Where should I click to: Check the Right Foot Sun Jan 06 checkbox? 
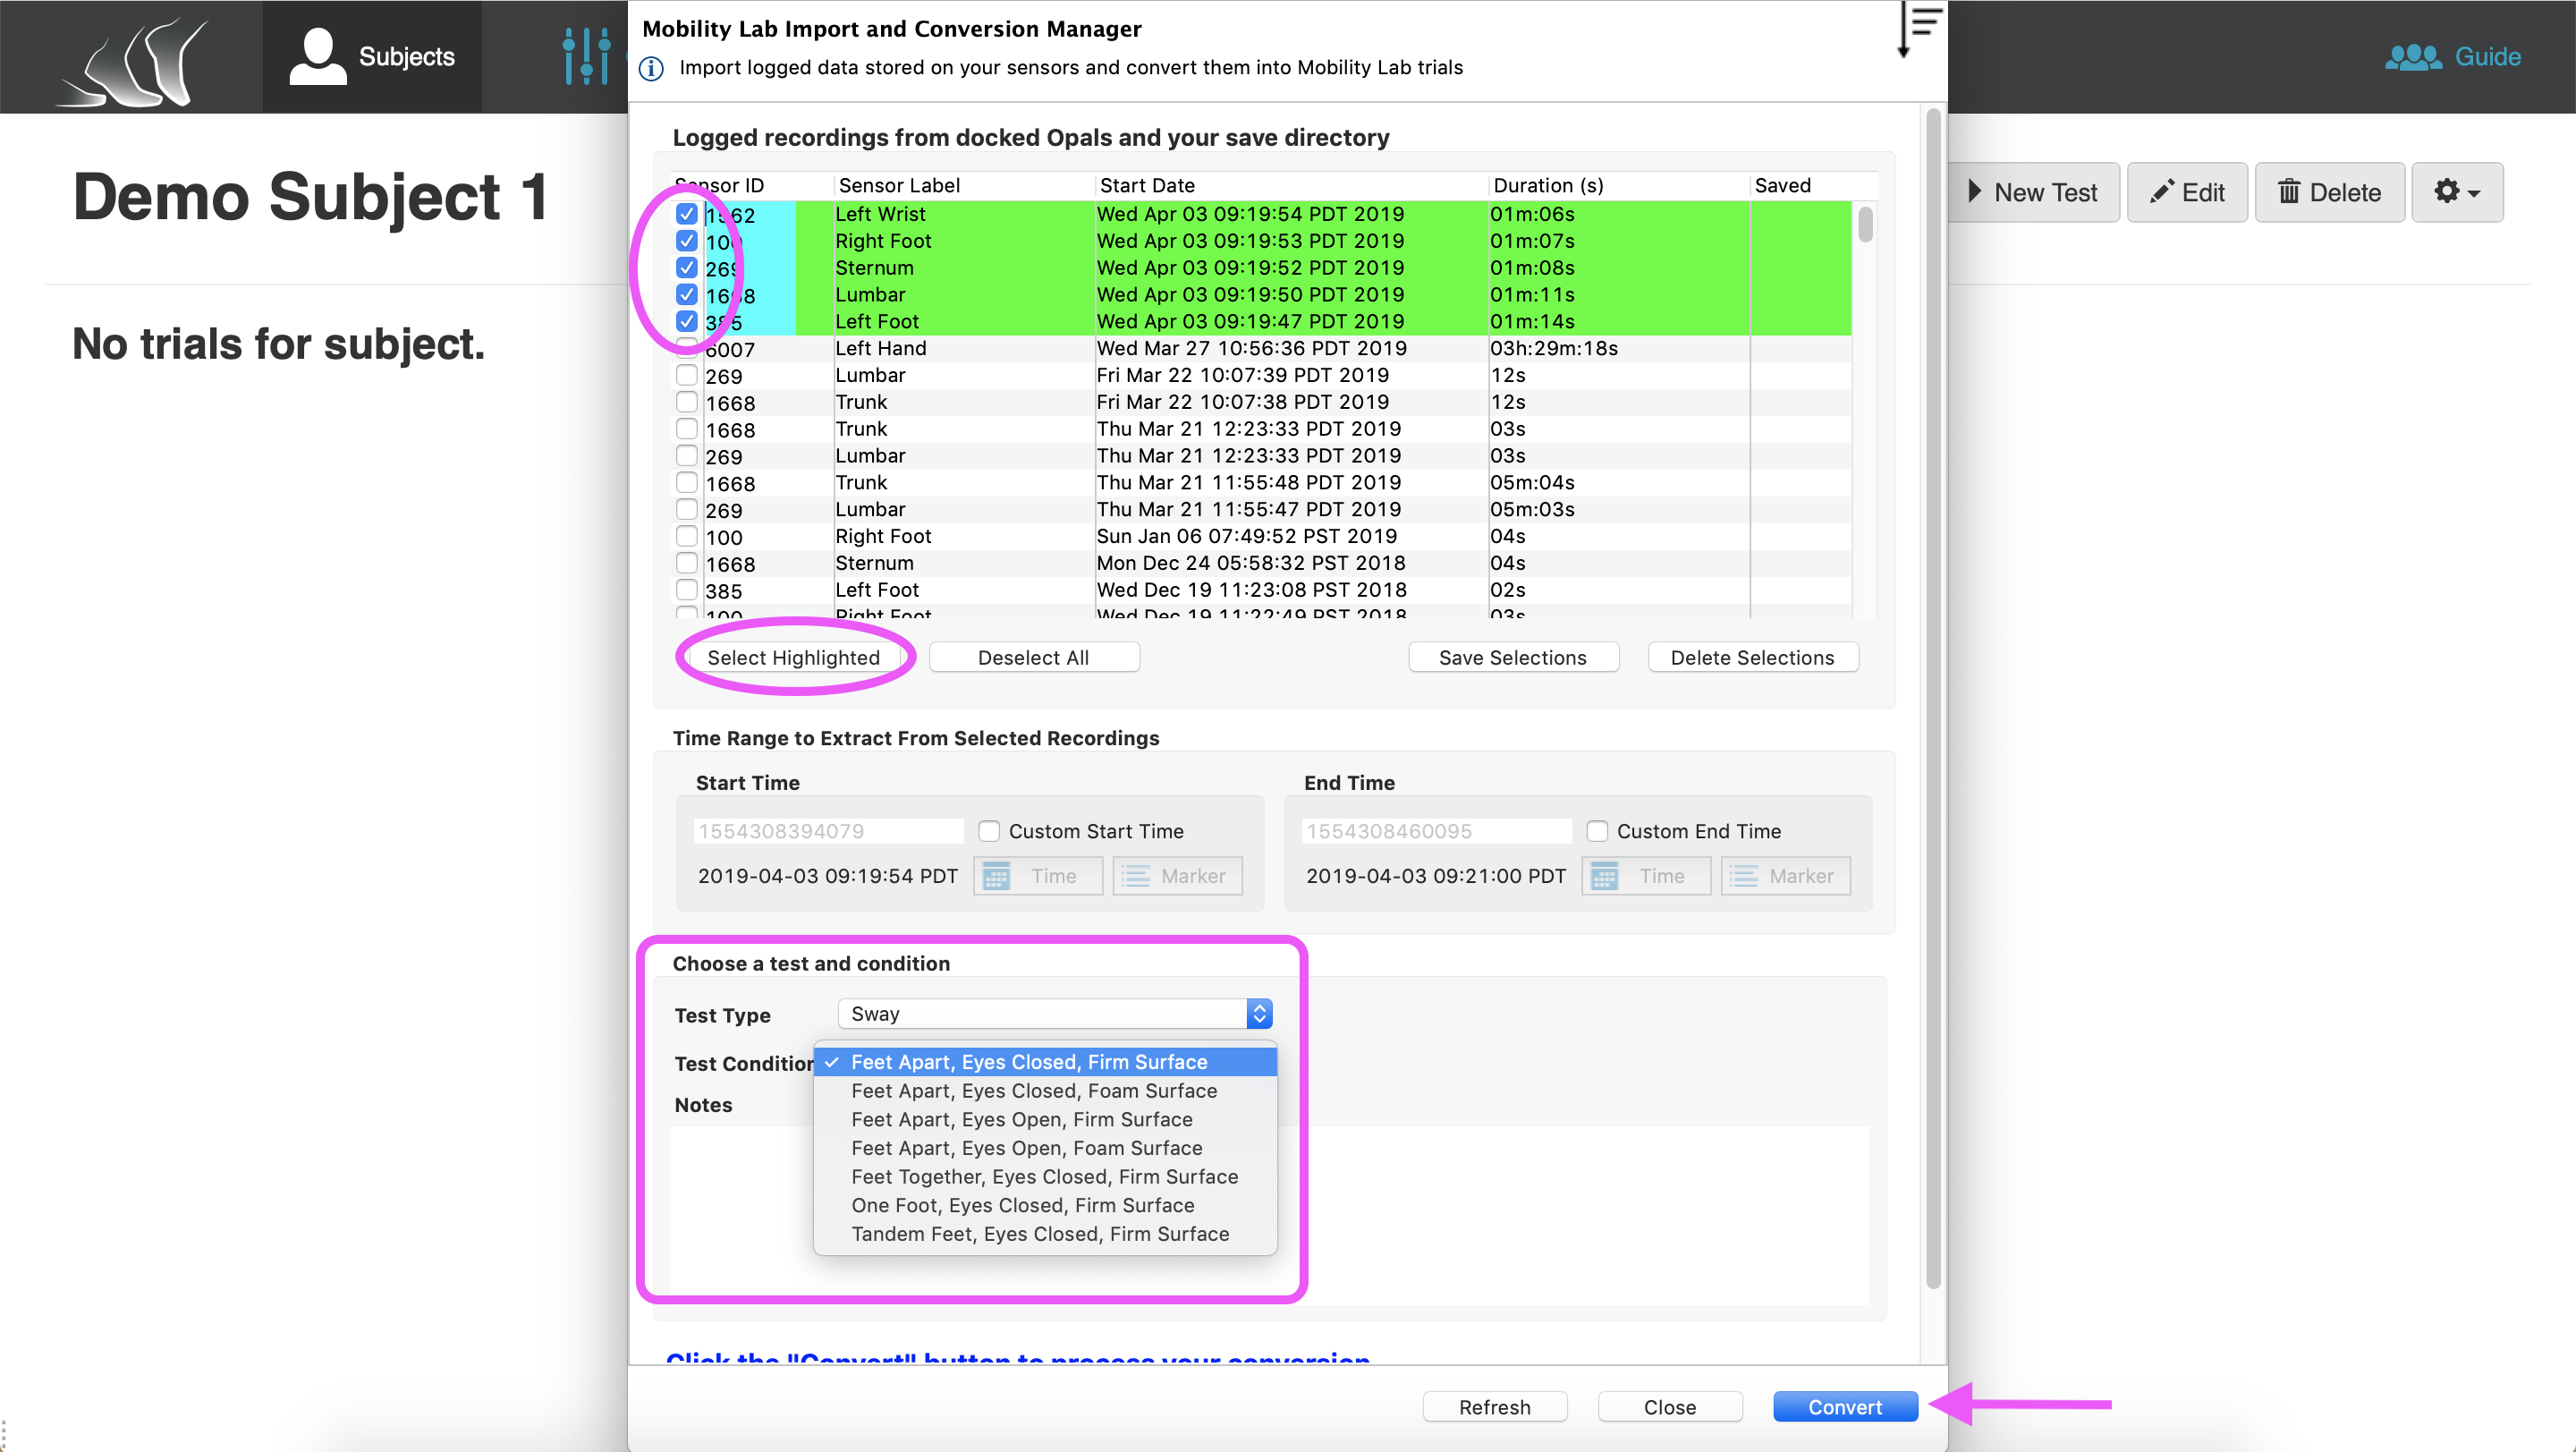click(686, 536)
